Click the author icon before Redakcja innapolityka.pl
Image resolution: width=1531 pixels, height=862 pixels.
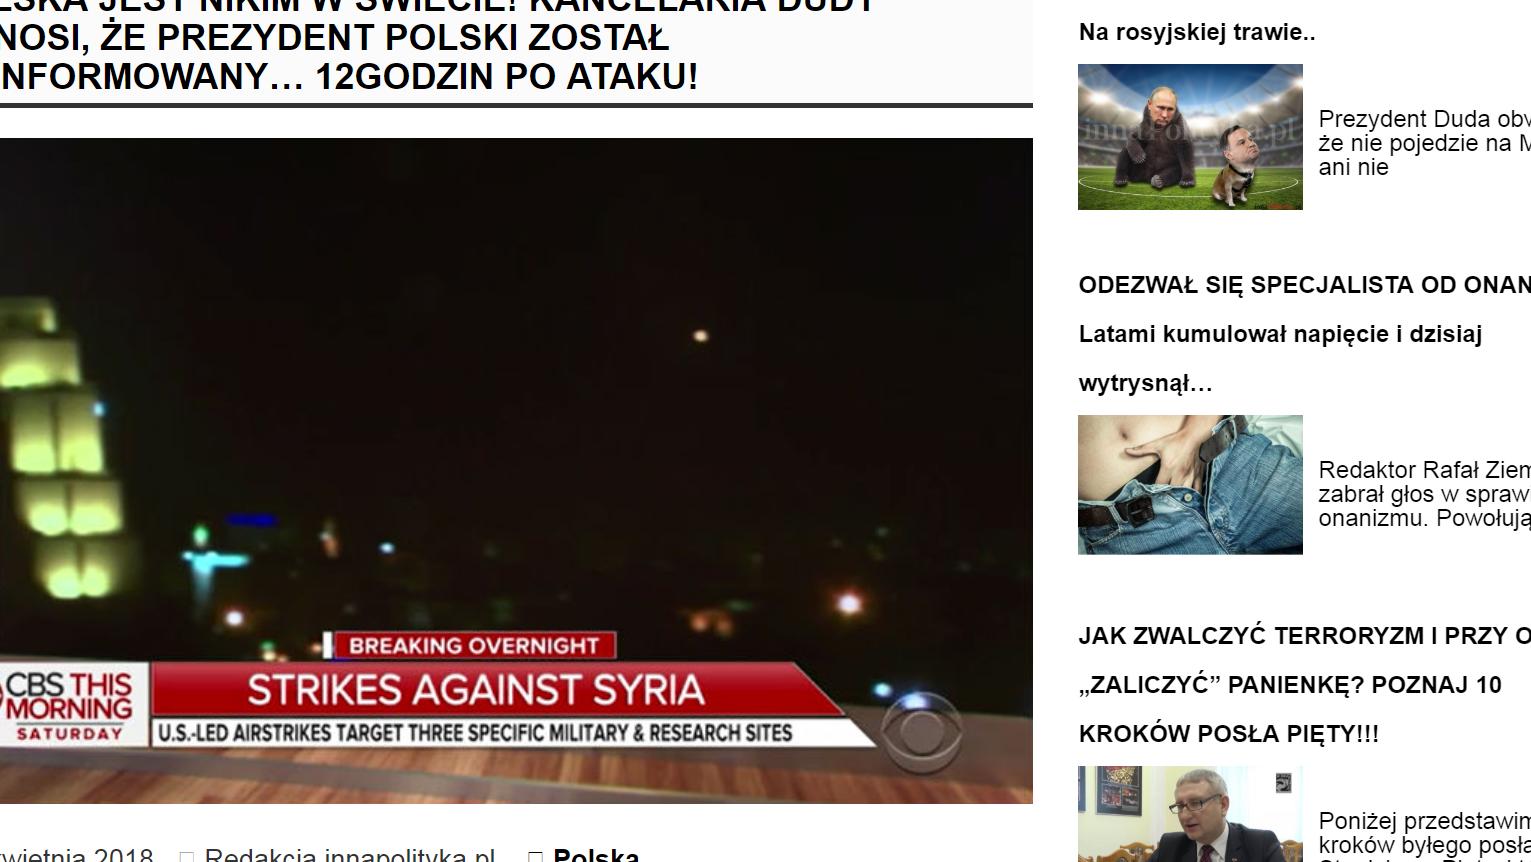(186, 856)
